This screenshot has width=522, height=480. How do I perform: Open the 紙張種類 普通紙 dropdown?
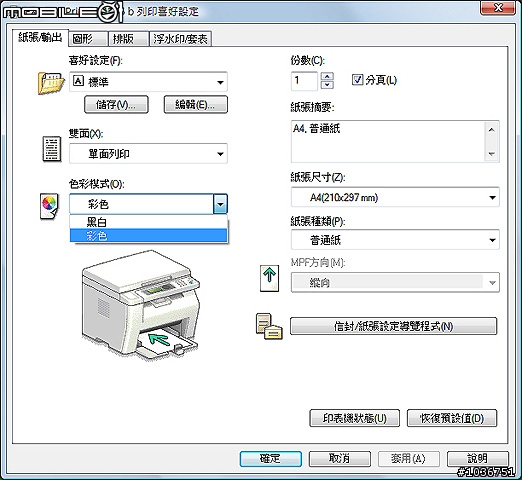point(395,240)
